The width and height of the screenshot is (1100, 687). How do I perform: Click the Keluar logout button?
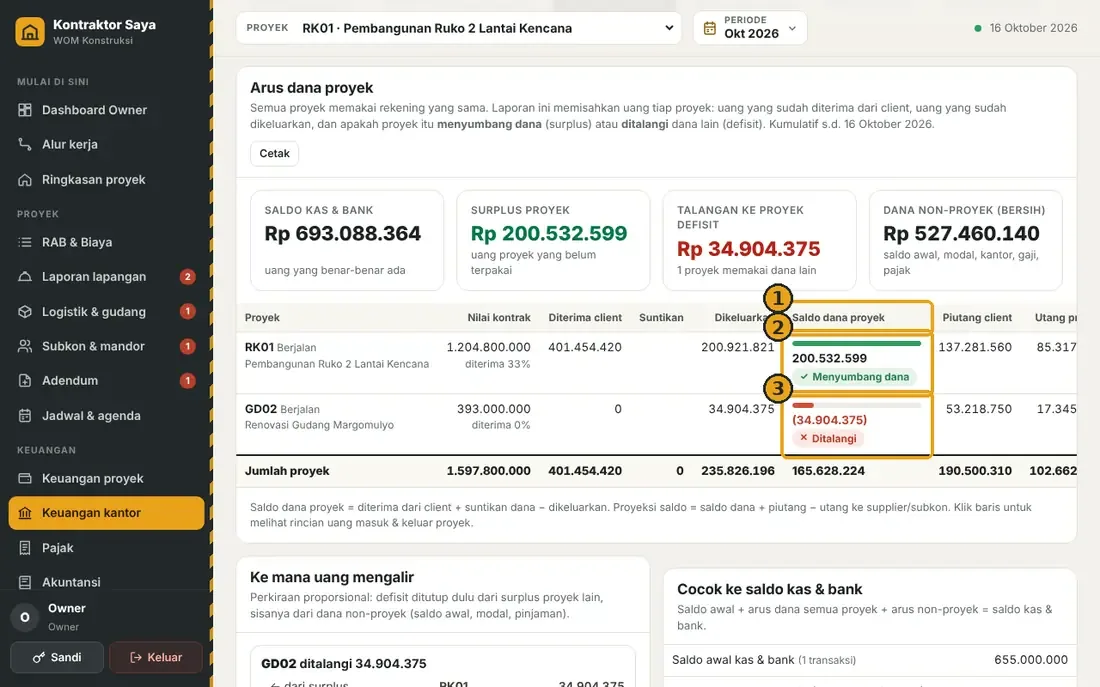click(156, 658)
